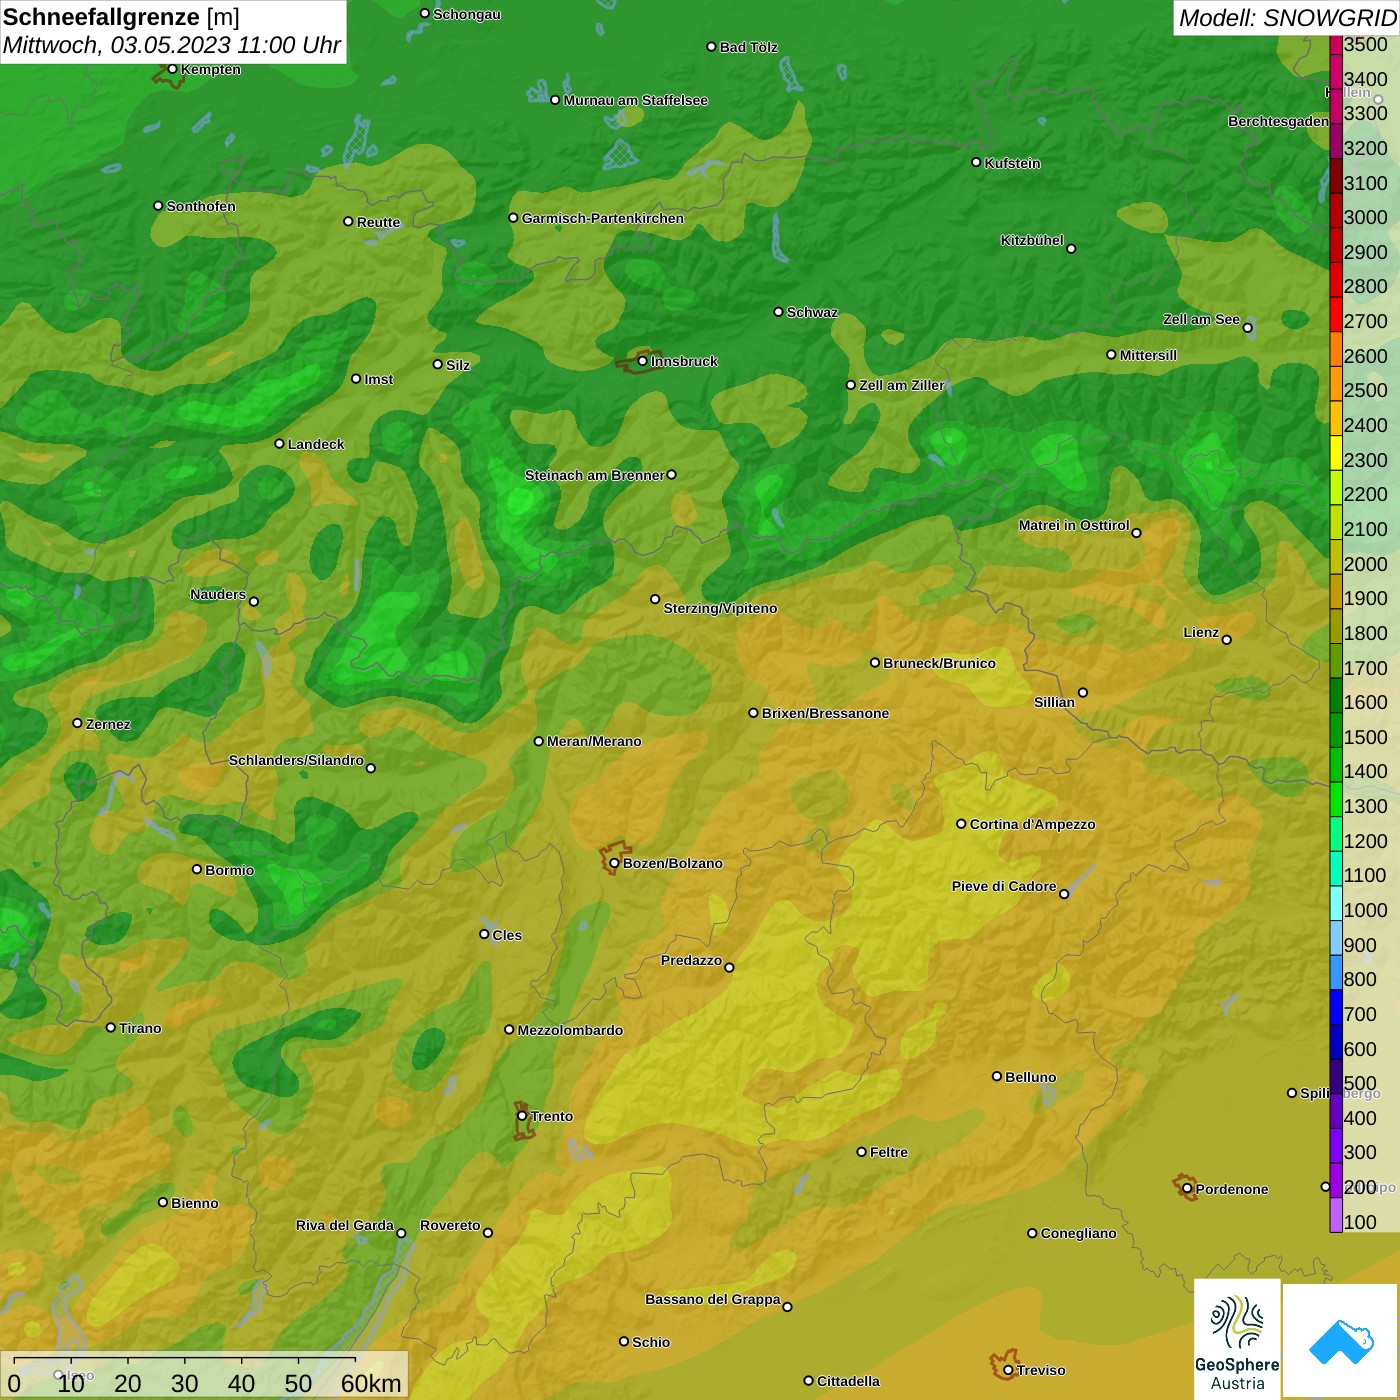Click the Pieve di Cadore label

1004,886
